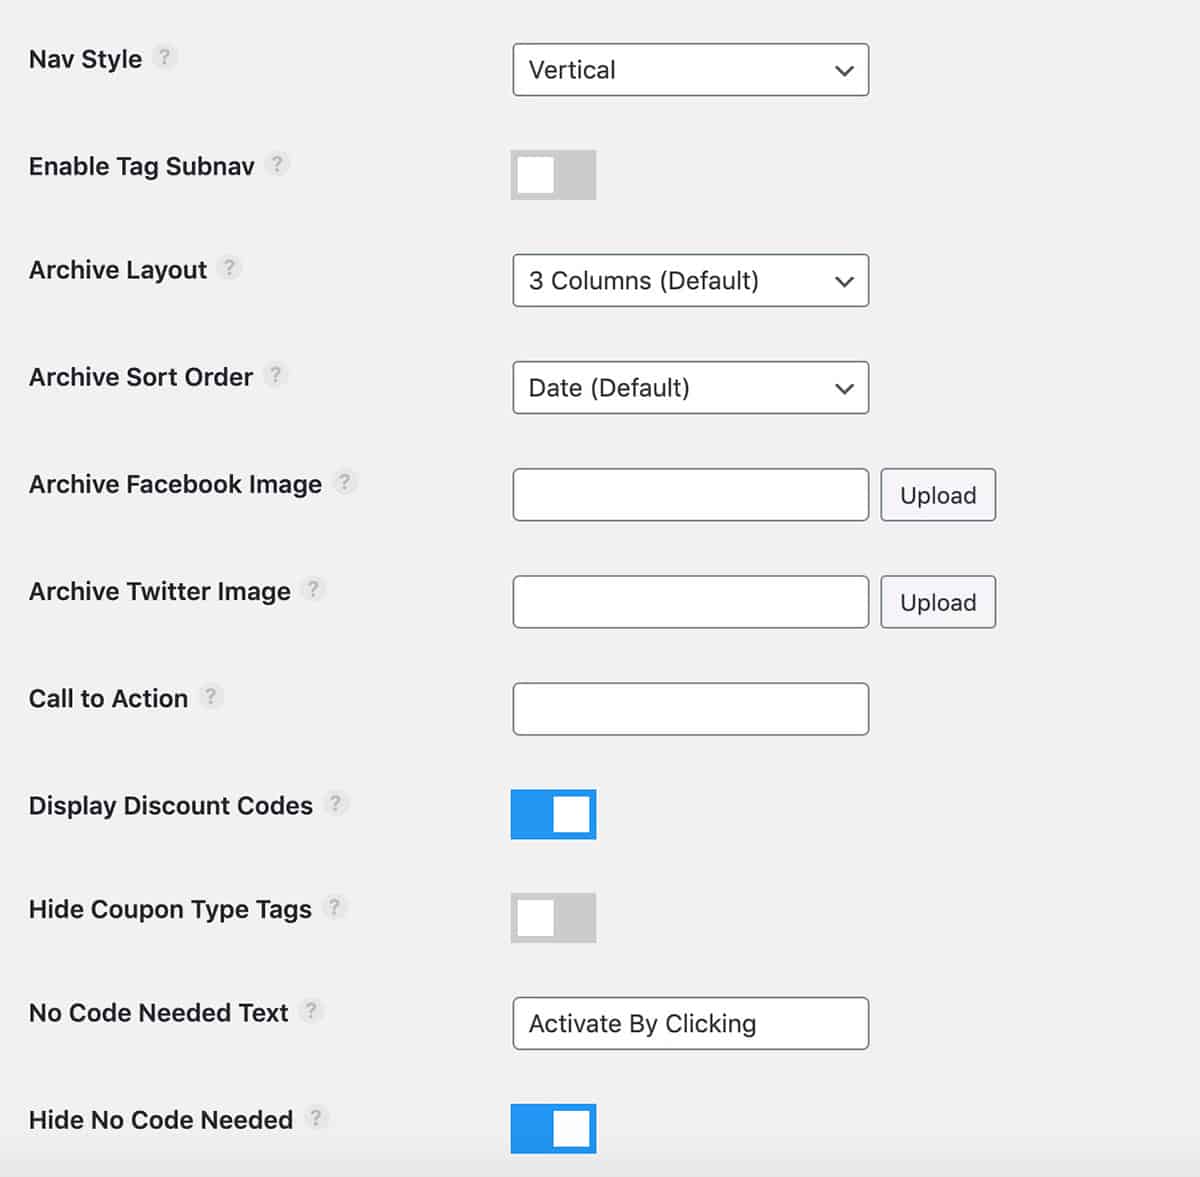Image resolution: width=1200 pixels, height=1177 pixels.
Task: Open the help hint for Archive Sort Order
Action: (x=276, y=375)
